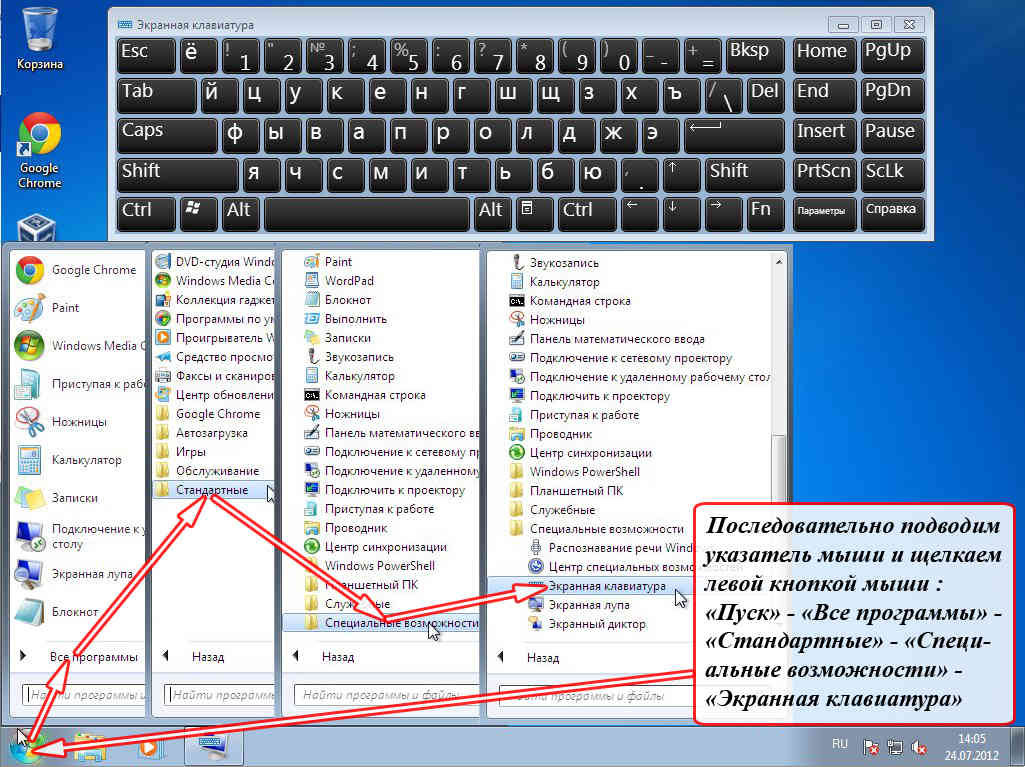
Task: Open Google Chrome from pinned Start list
Action: pos(76,269)
